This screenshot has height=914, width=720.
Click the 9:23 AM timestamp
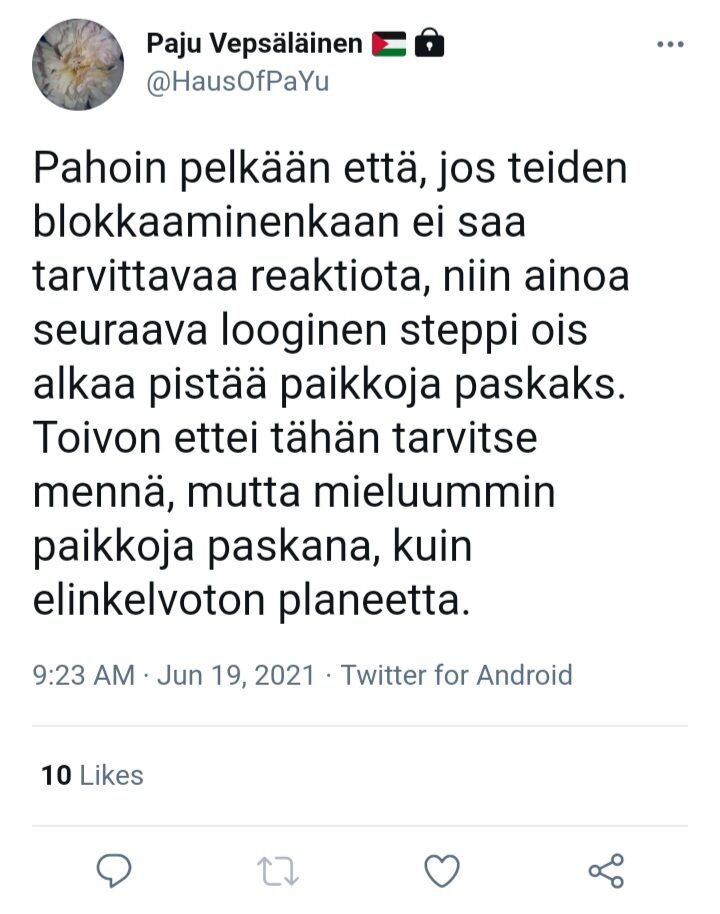point(83,675)
